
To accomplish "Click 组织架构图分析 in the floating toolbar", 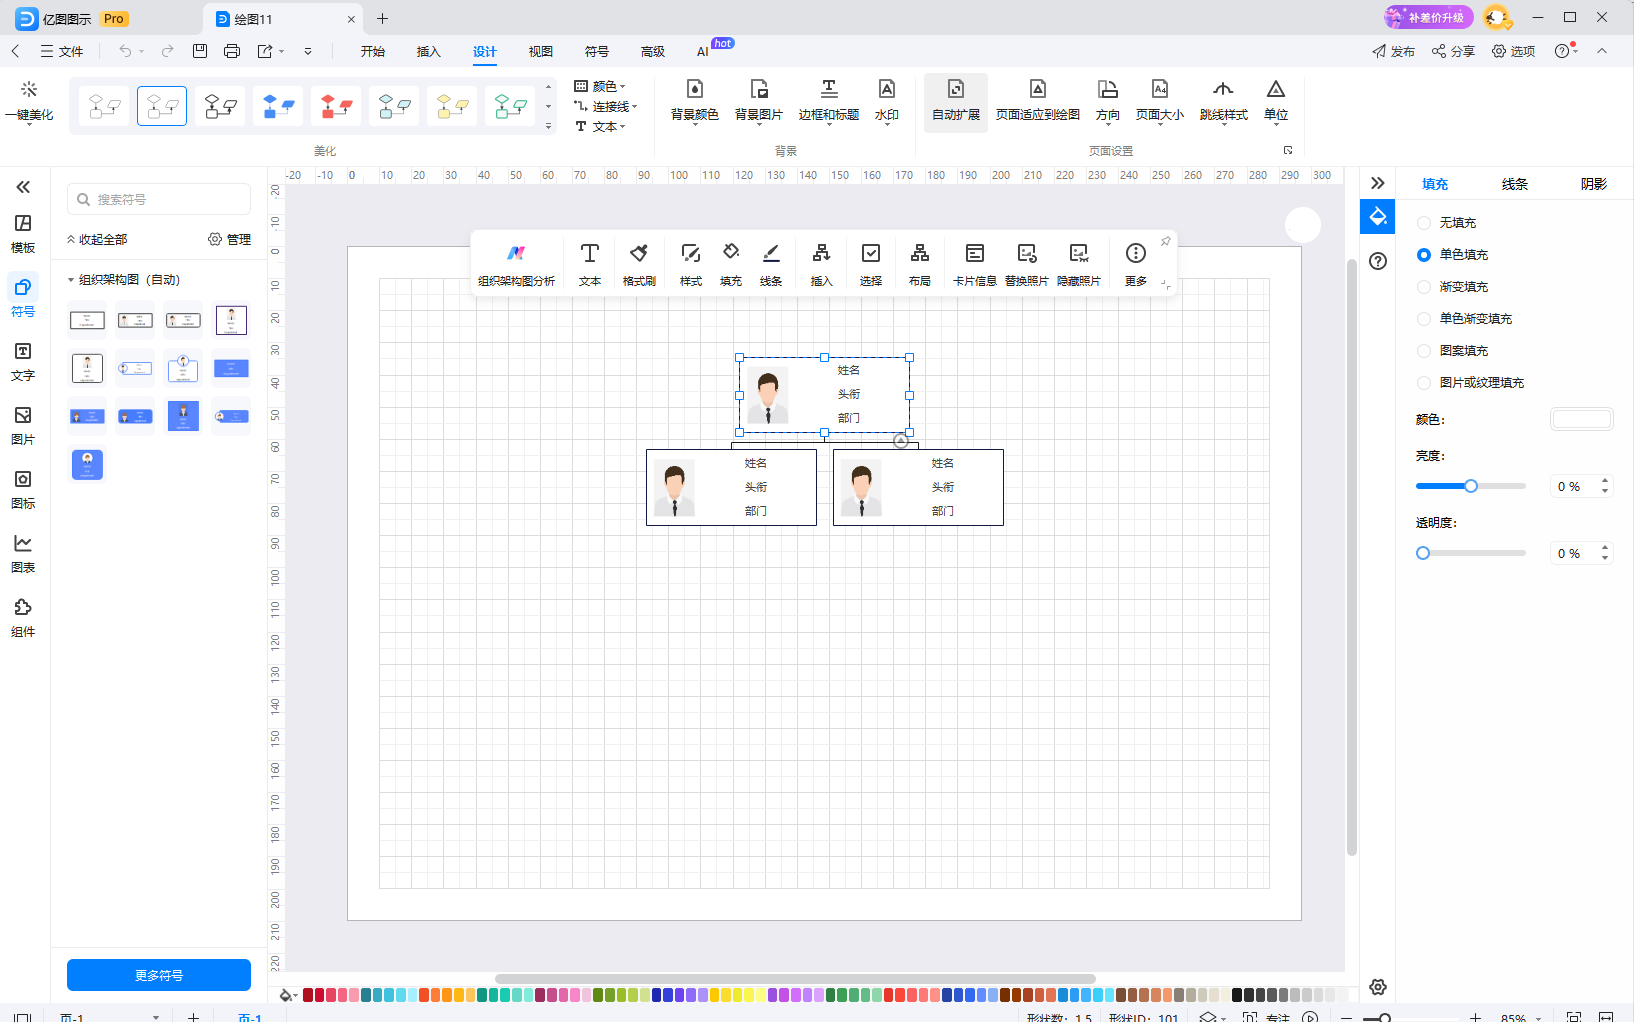I will point(516,265).
